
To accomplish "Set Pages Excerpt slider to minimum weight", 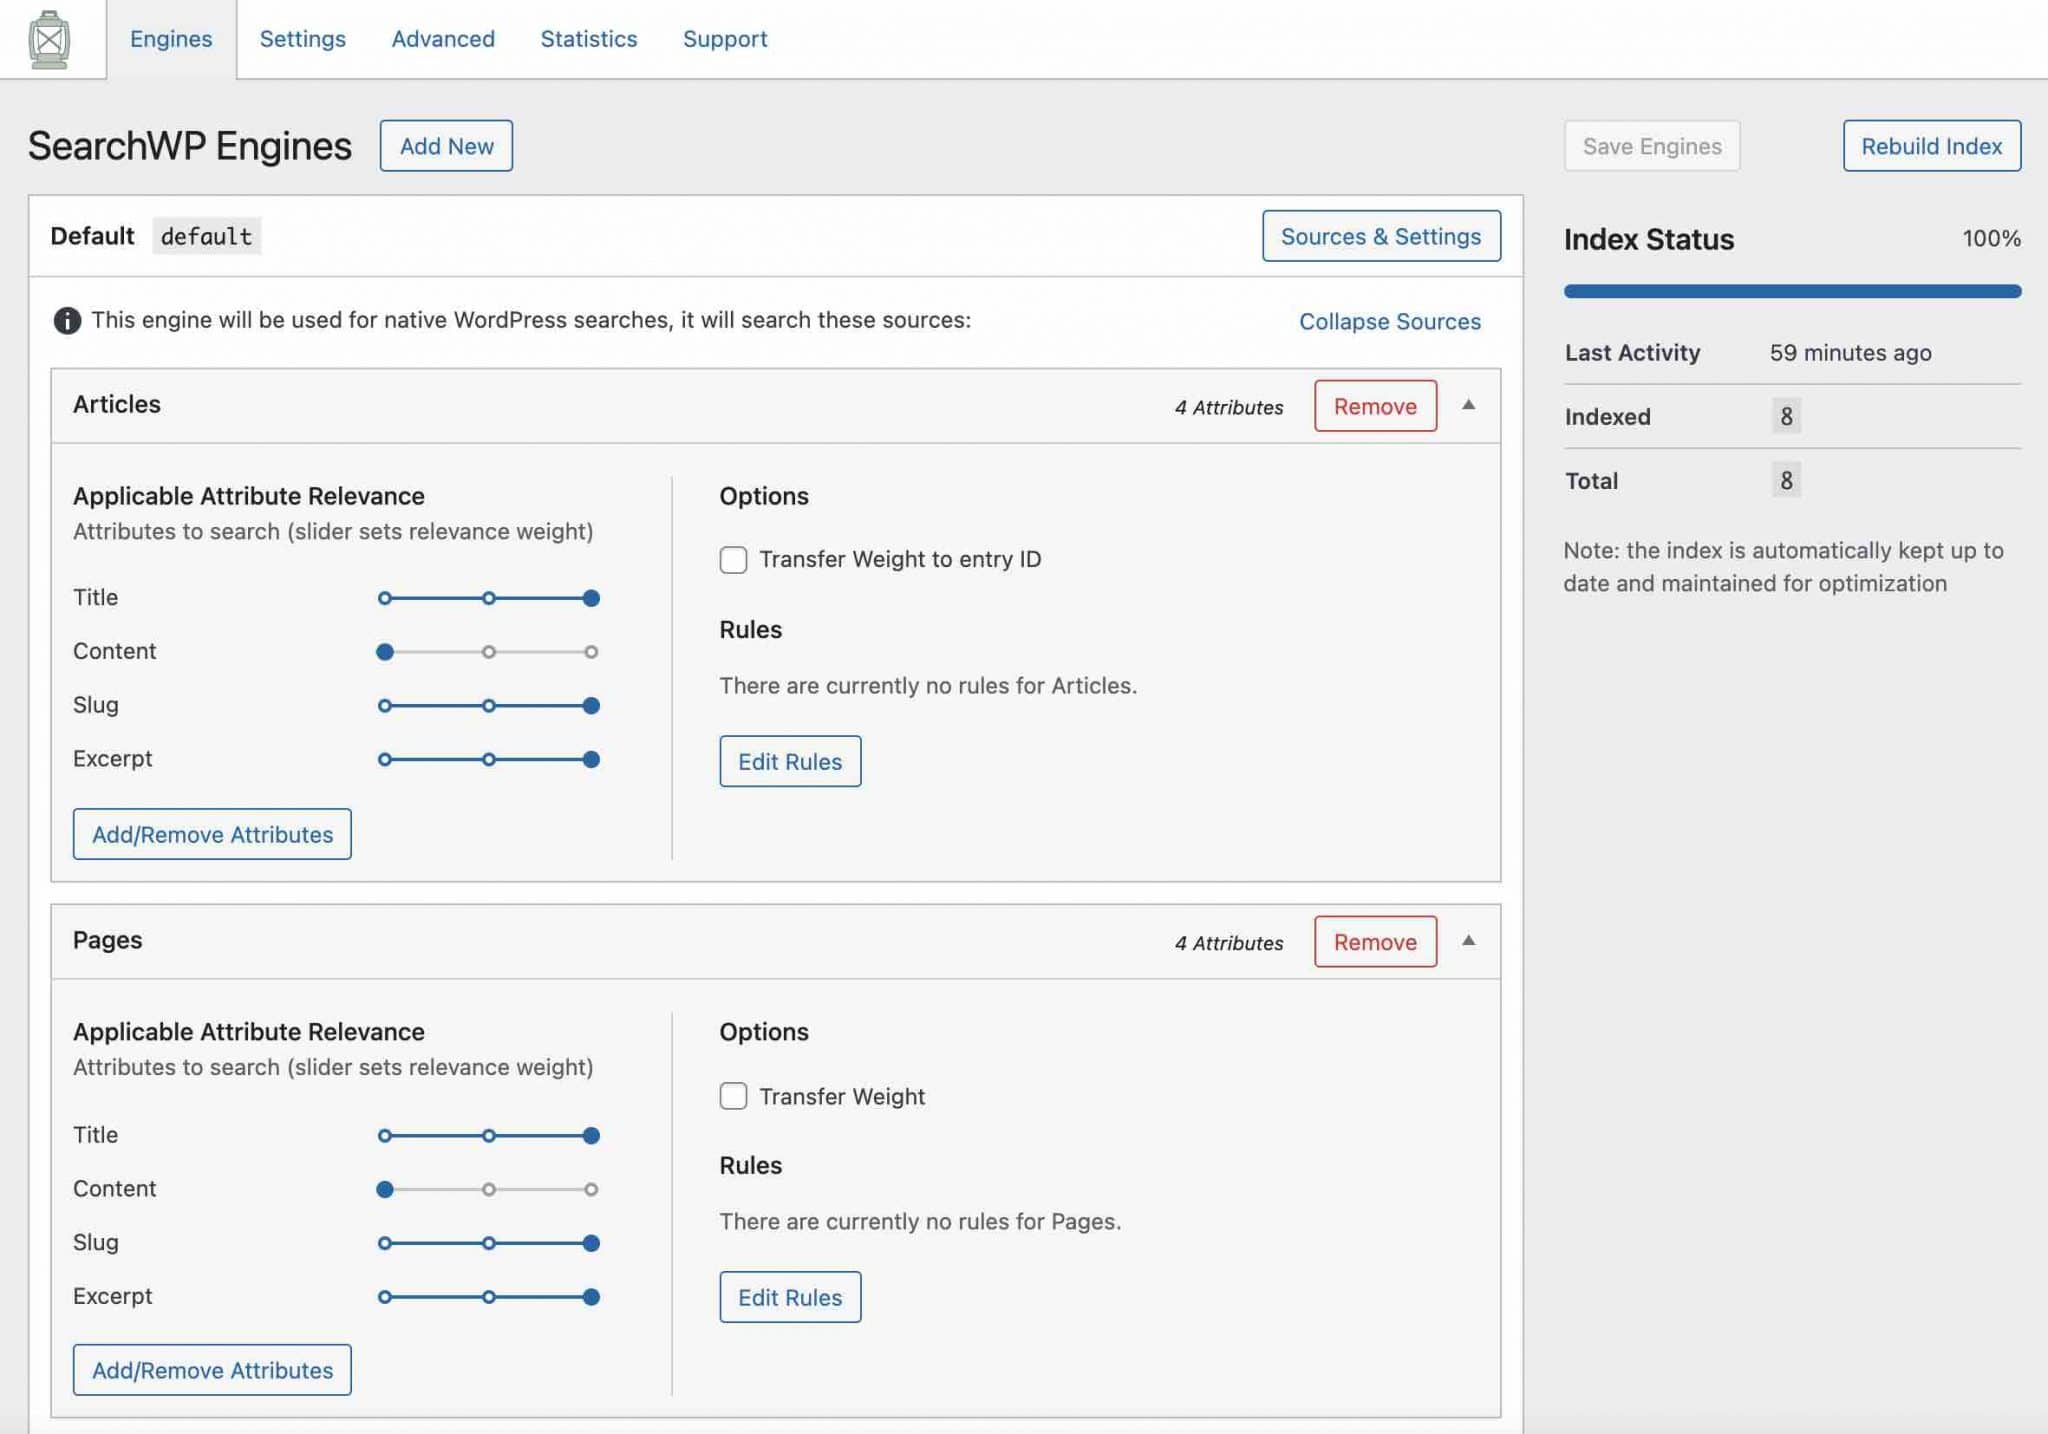I will click(384, 1297).
